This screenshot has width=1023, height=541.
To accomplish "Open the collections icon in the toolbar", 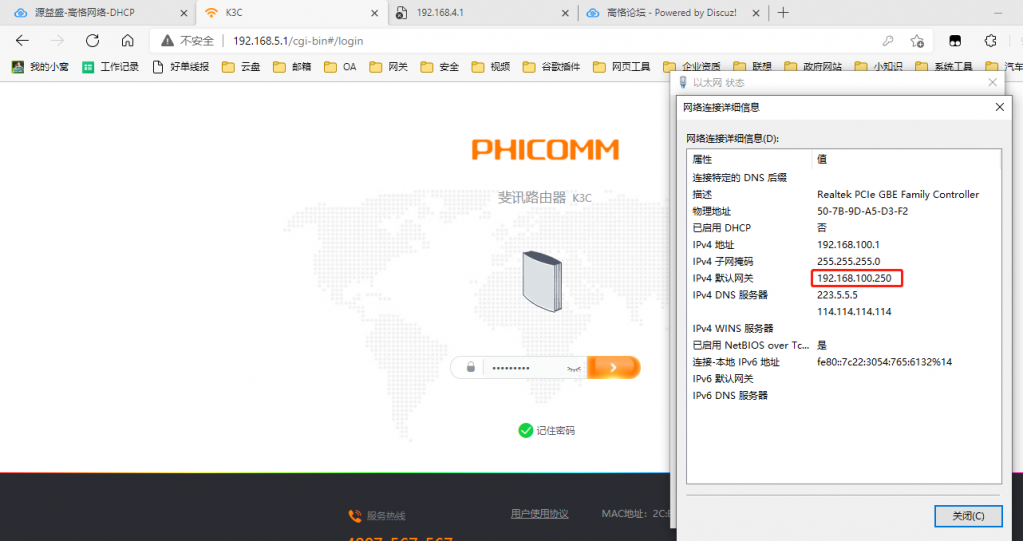I will [954, 40].
